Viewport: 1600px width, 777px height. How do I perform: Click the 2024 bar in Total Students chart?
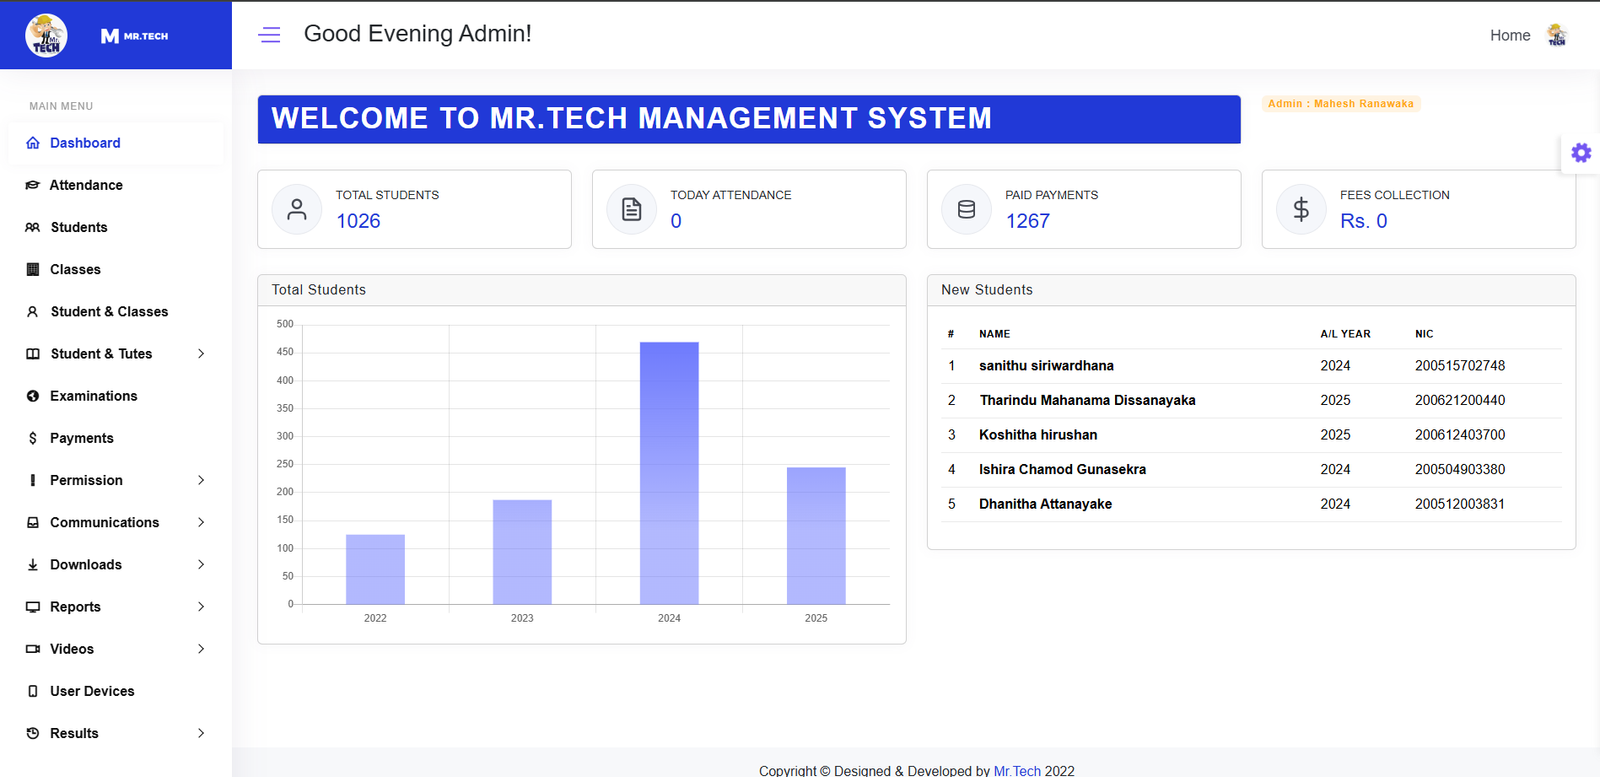pos(669,473)
